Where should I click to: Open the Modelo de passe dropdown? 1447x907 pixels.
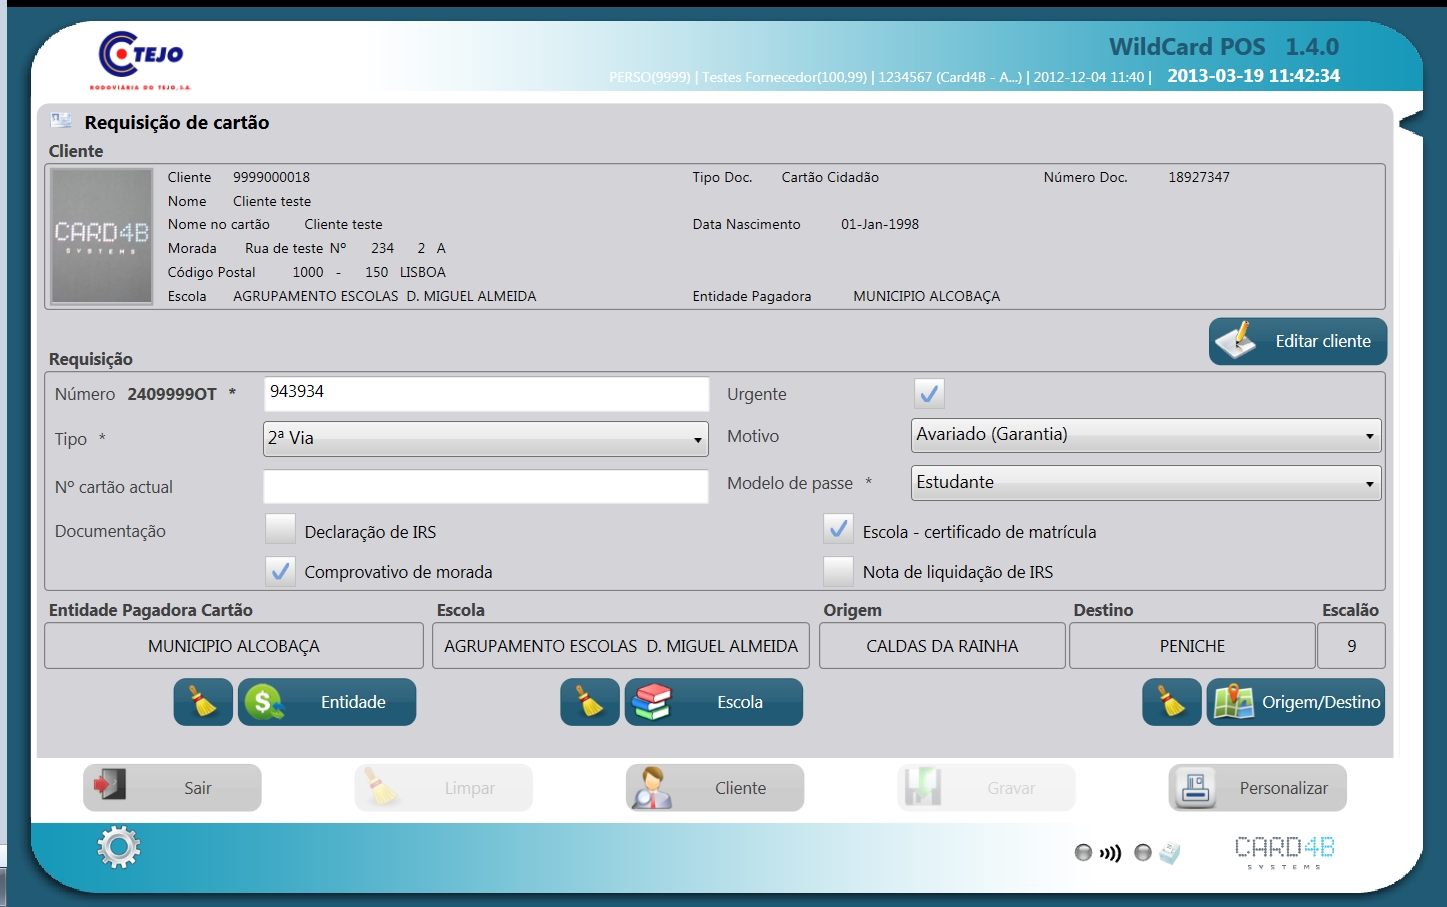(x=1146, y=483)
